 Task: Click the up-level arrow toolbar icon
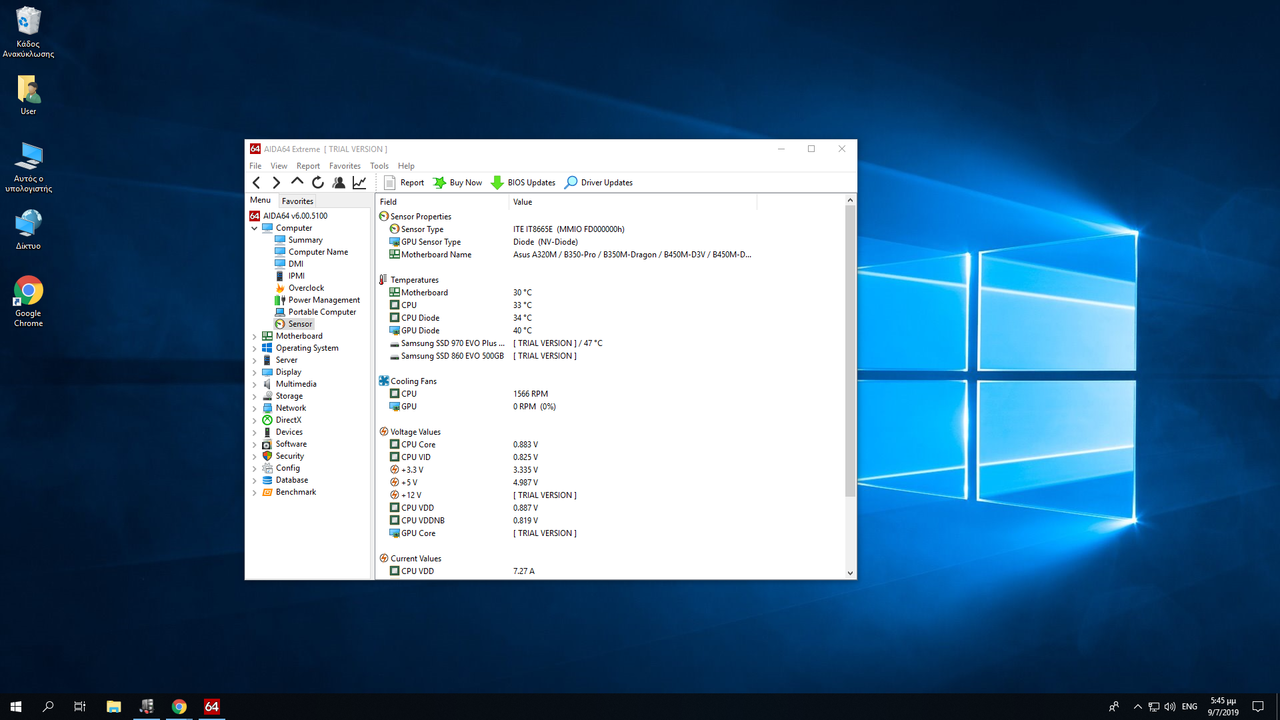[x=297, y=182]
